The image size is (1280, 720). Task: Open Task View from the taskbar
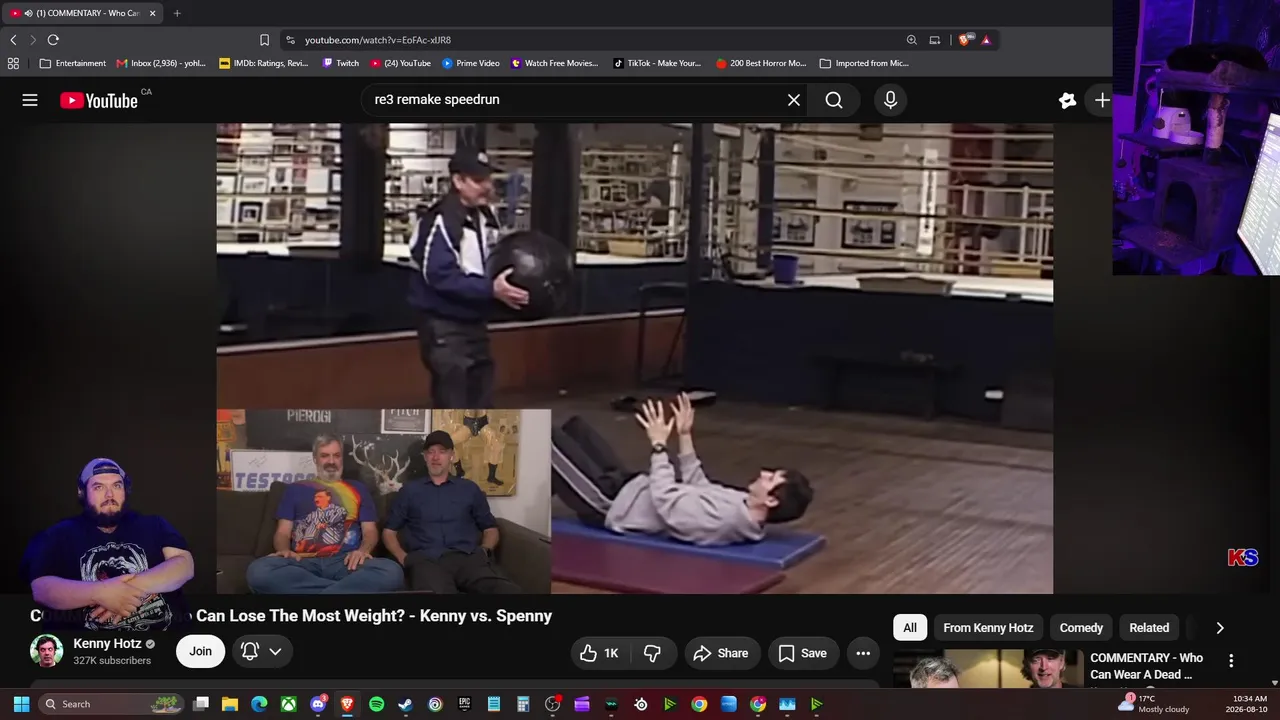click(x=201, y=704)
